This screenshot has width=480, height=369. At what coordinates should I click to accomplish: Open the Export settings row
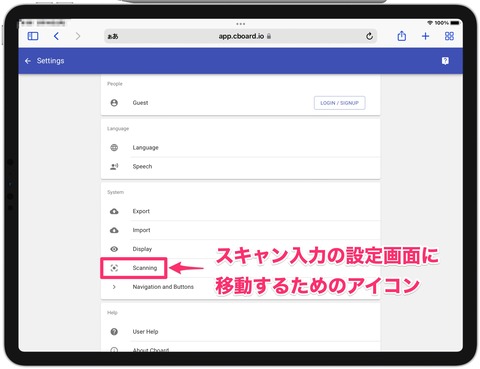240,211
